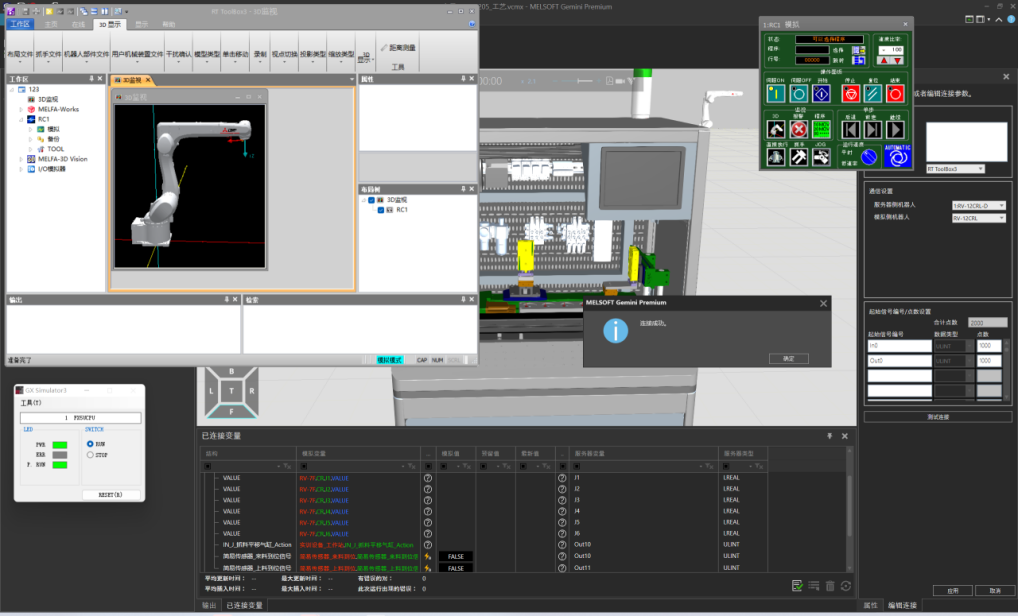Click 确定 in the connection success dialog
The image size is (1019, 616).
tap(788, 359)
